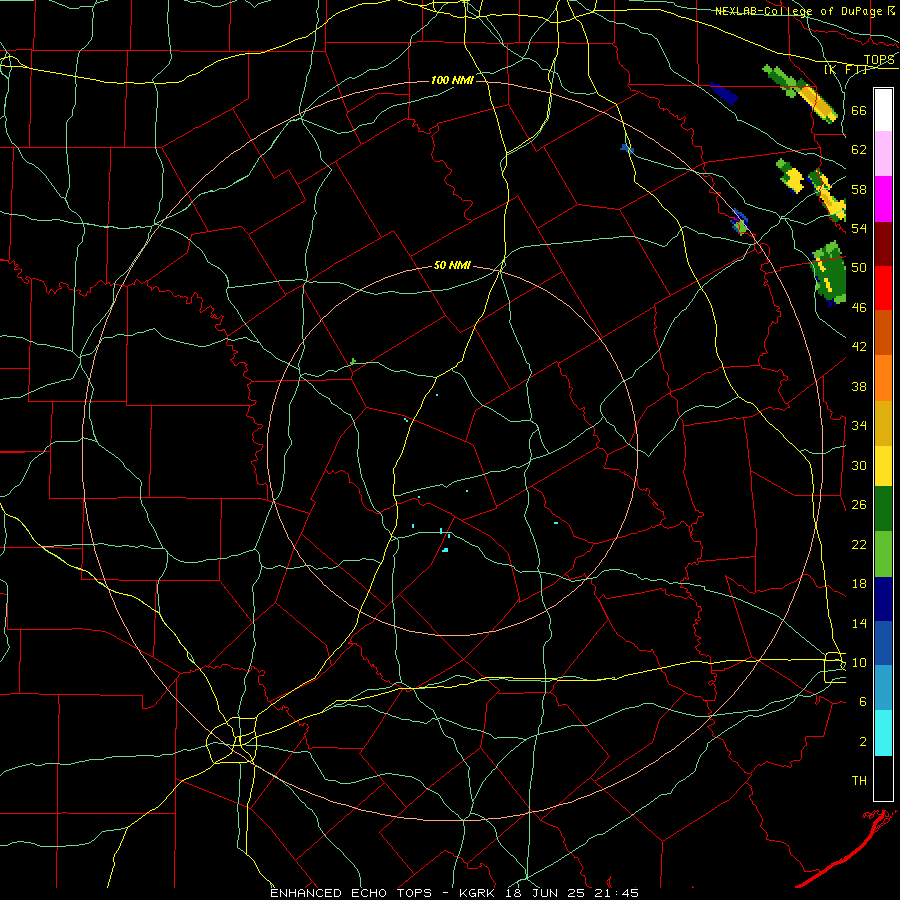Viewport: 900px width, 900px height.
Task: Click the legend value 2
Action: point(862,742)
